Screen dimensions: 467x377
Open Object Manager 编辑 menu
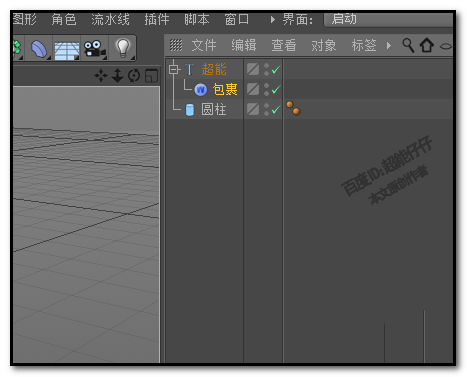tap(244, 45)
